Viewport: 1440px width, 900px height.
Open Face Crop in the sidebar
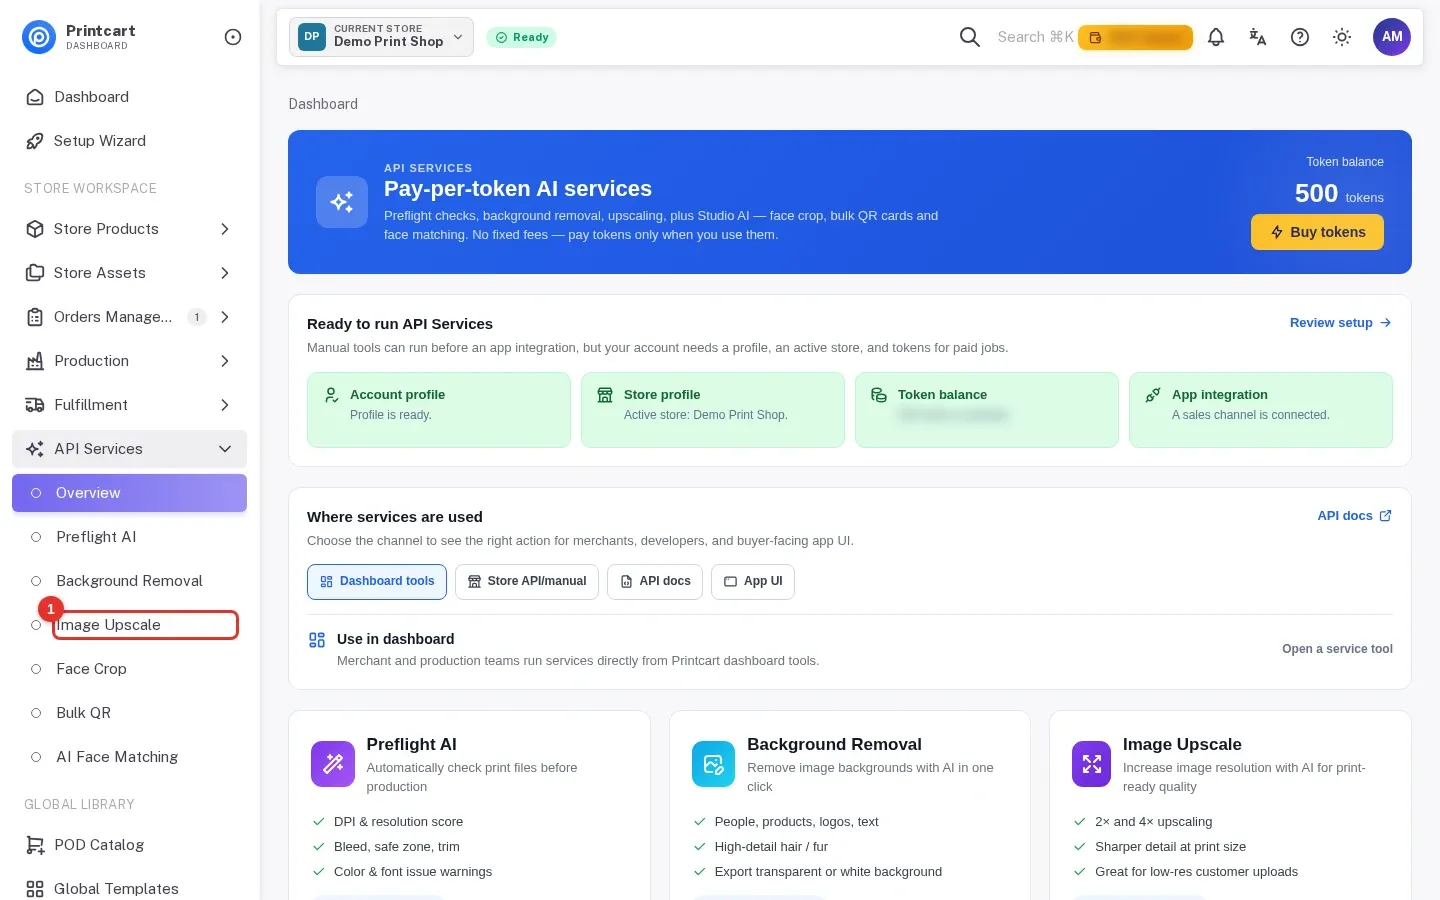[x=129, y=669]
